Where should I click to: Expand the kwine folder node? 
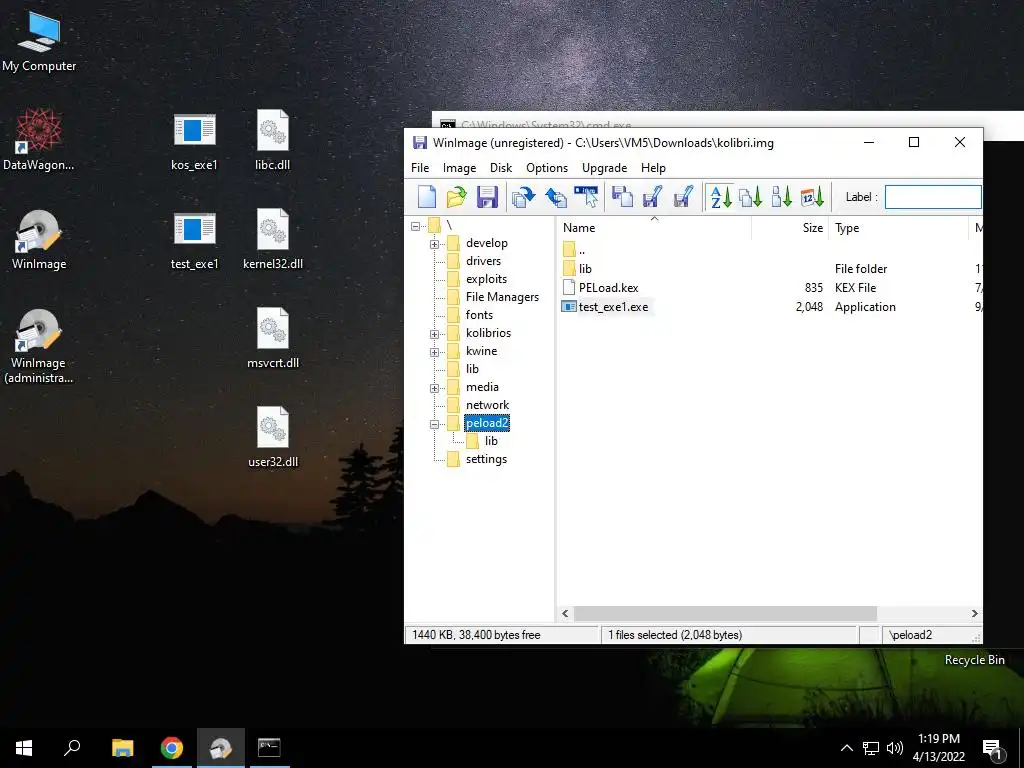tap(434, 353)
